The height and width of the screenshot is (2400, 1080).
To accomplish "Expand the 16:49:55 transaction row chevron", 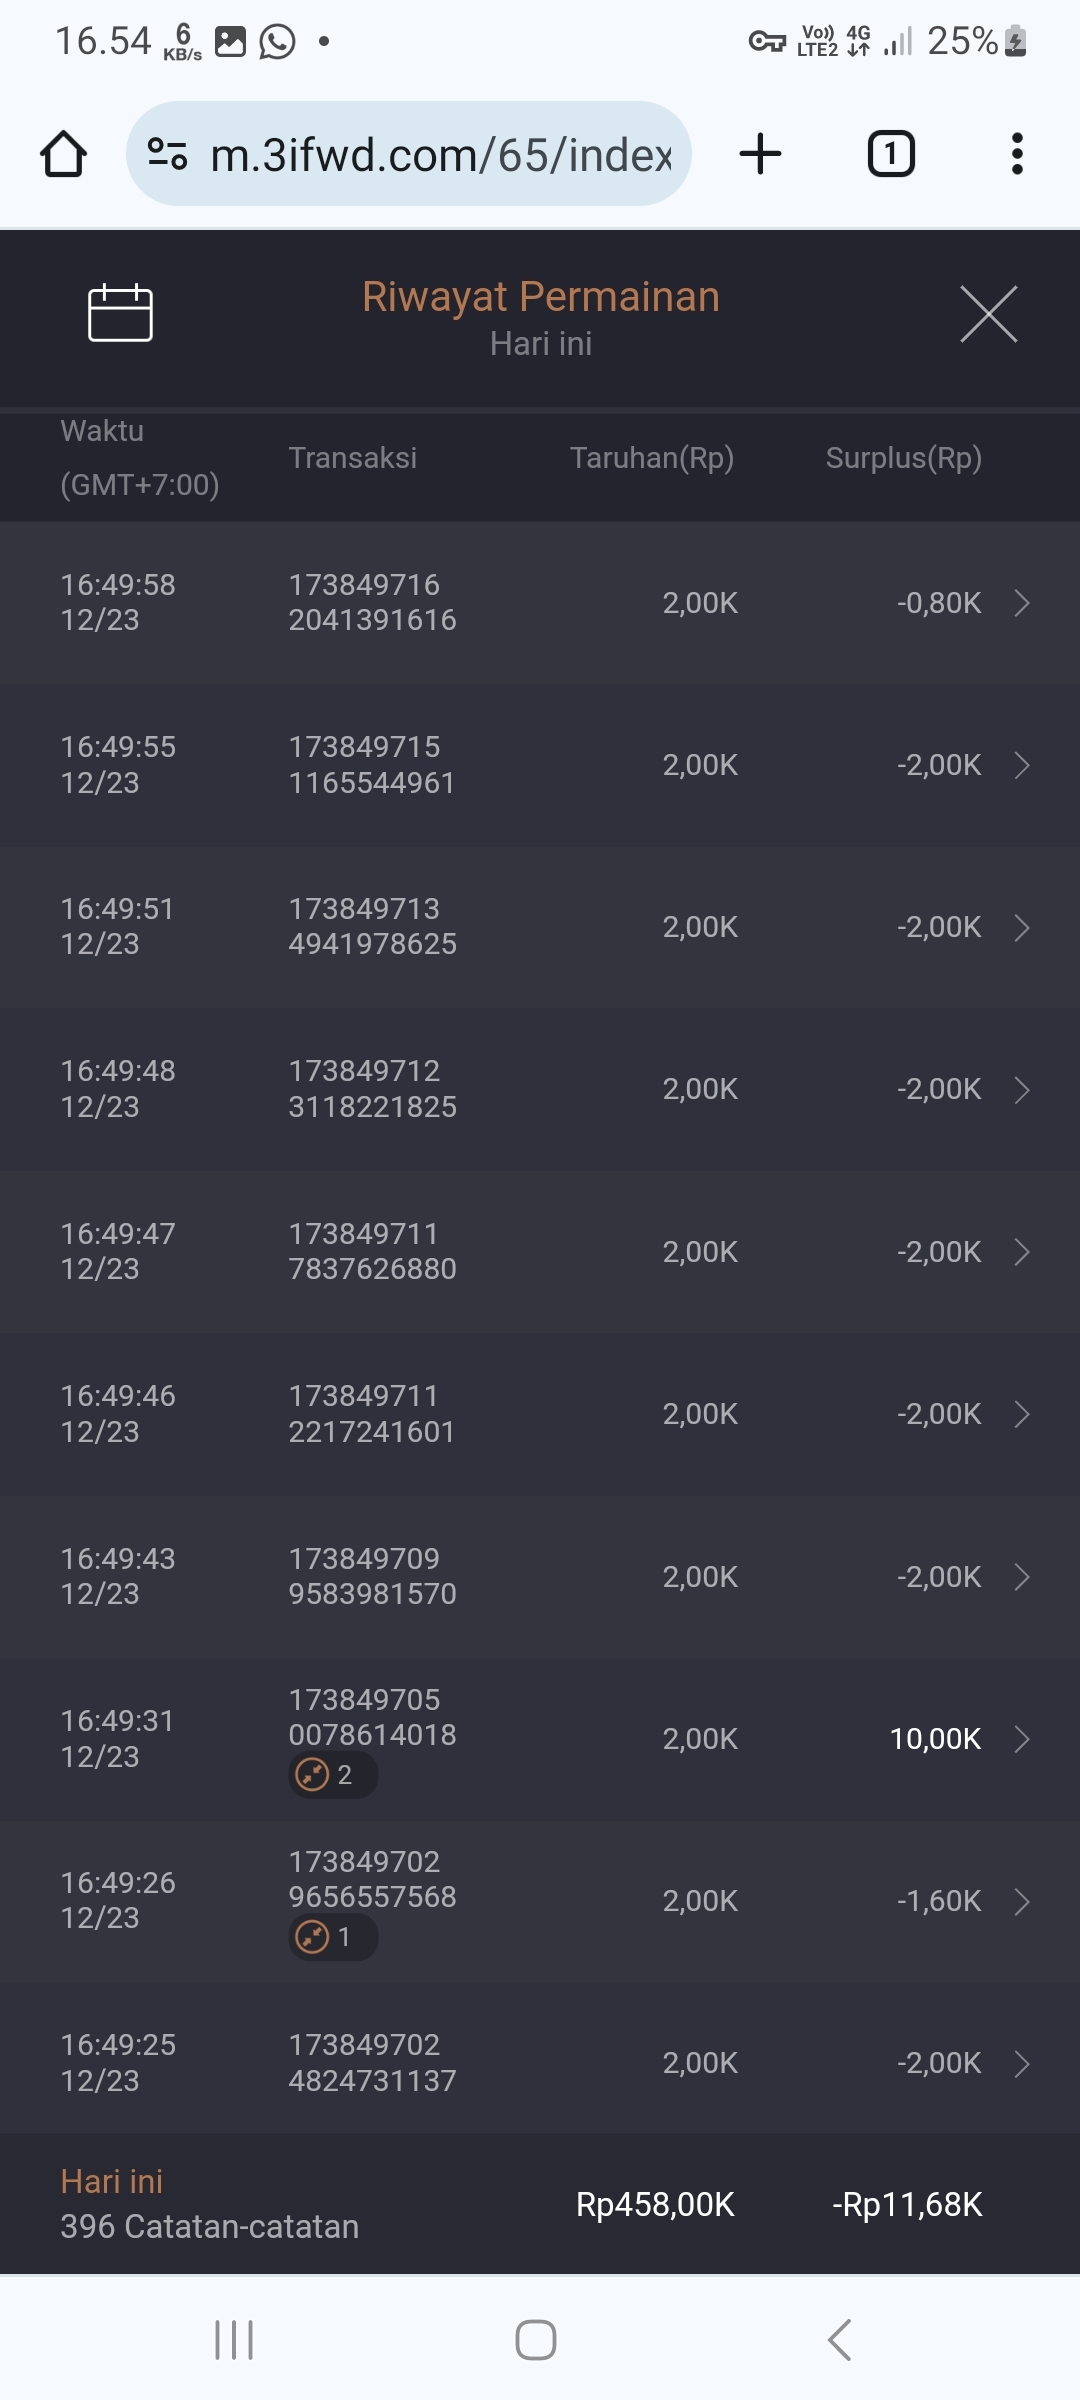I will click(x=1021, y=765).
